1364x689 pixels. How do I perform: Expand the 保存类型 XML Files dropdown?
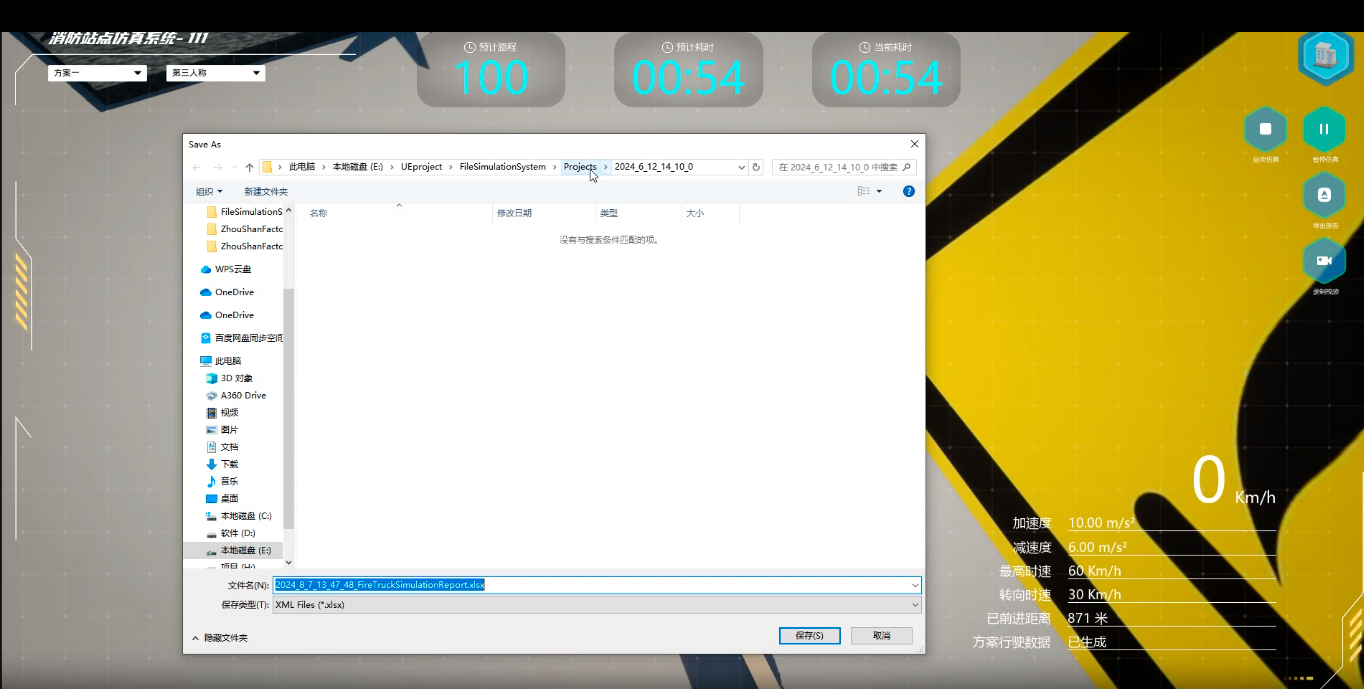pos(597,605)
